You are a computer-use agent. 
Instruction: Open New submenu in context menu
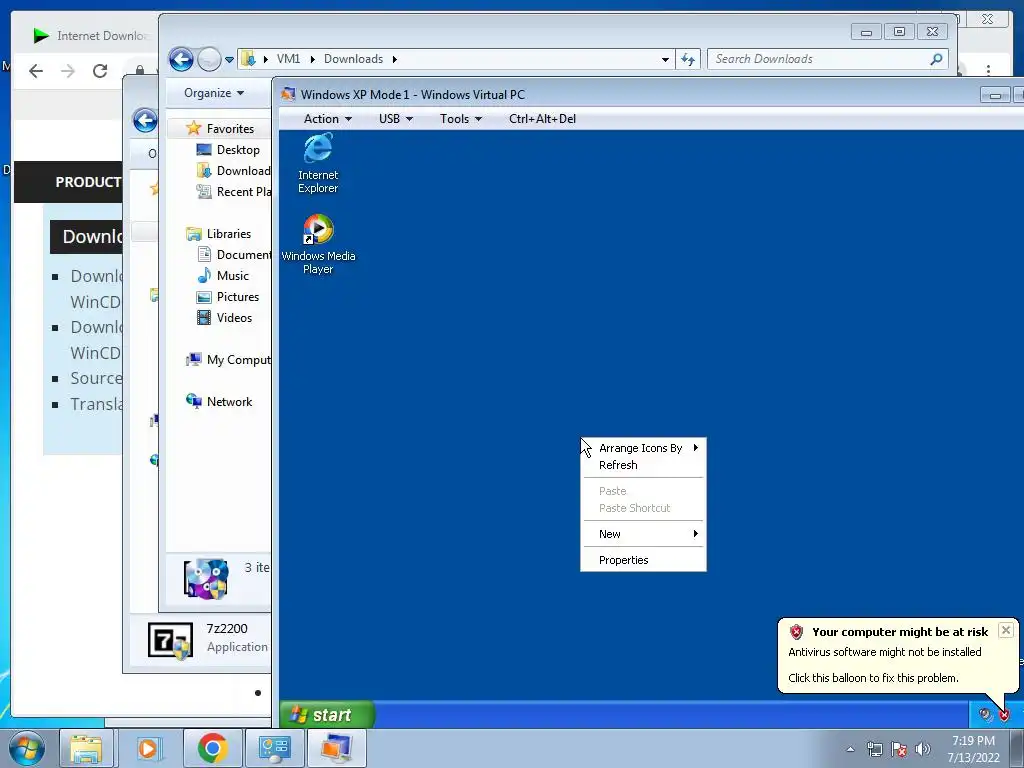643,534
